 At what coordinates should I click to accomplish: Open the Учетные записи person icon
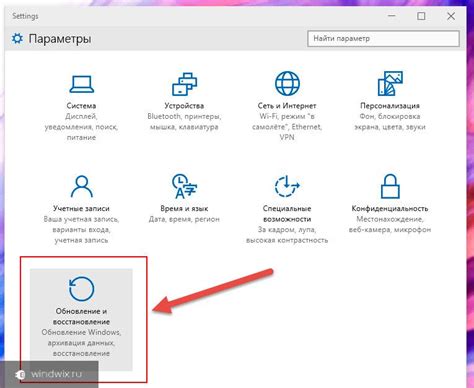coord(82,186)
